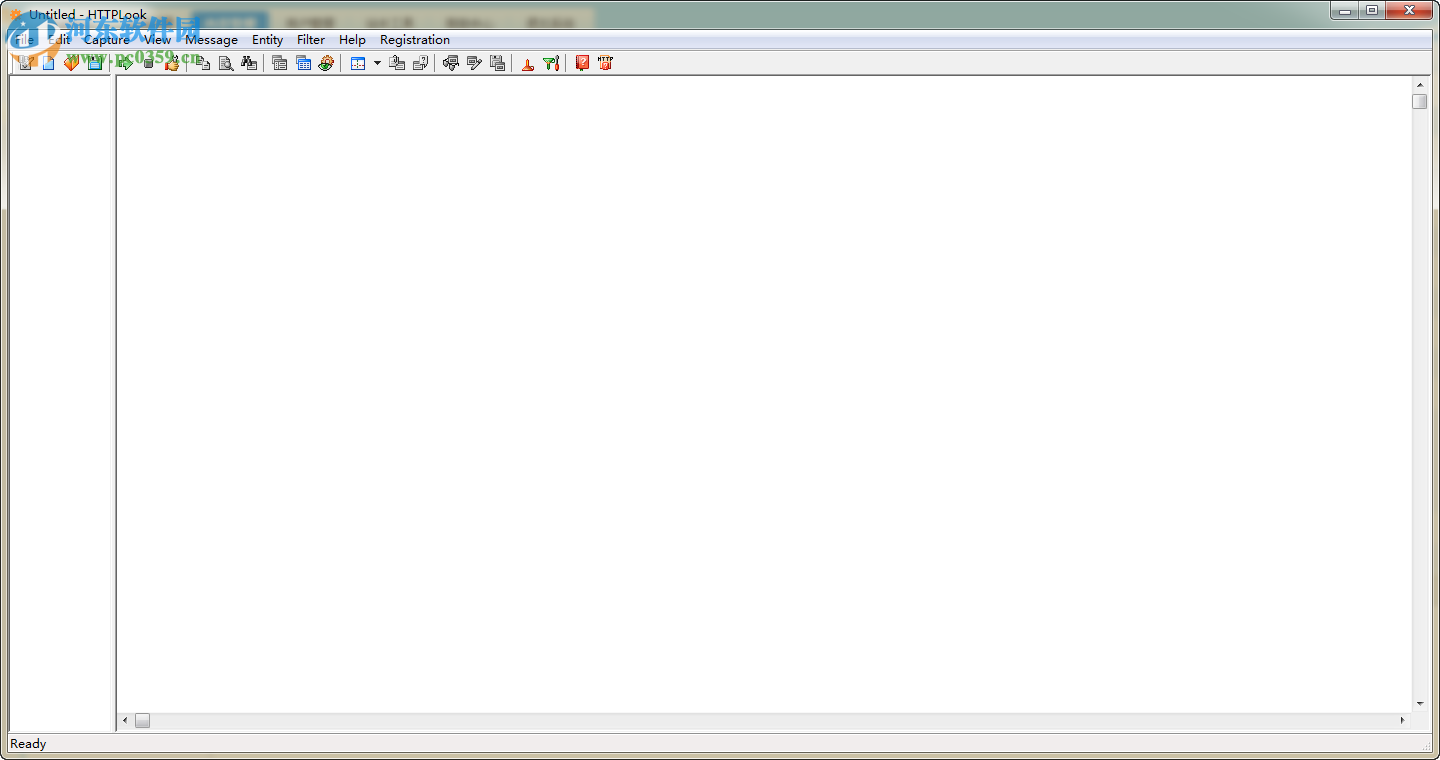The image size is (1440, 760).
Task: Start capturing with the green arrow icon
Action: click(x=126, y=63)
